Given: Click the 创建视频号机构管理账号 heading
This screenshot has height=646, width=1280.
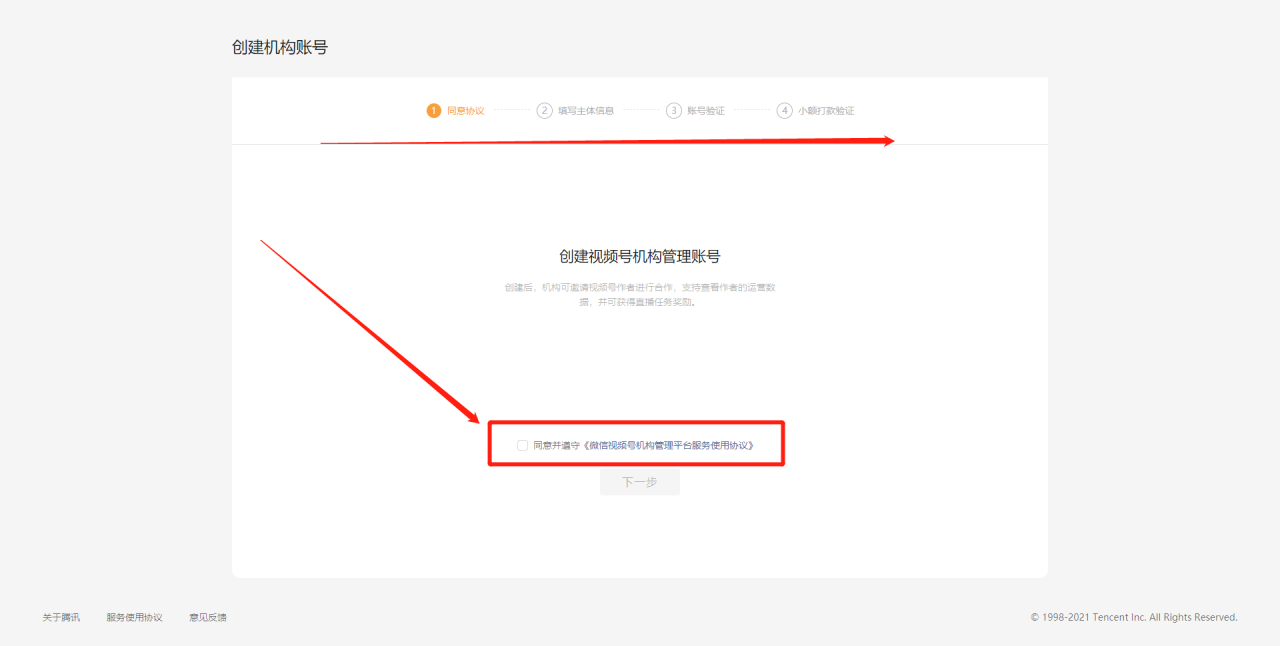Looking at the screenshot, I should coord(640,257).
